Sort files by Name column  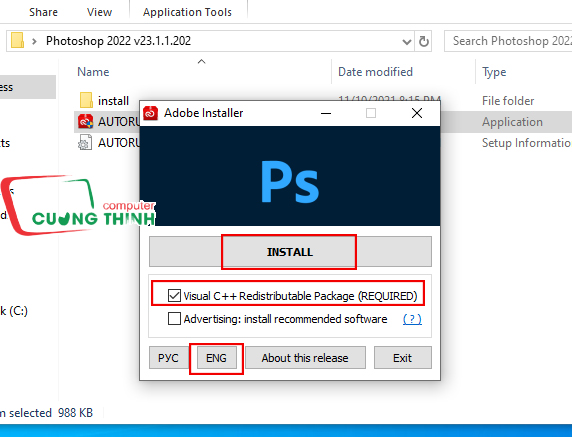click(x=93, y=72)
